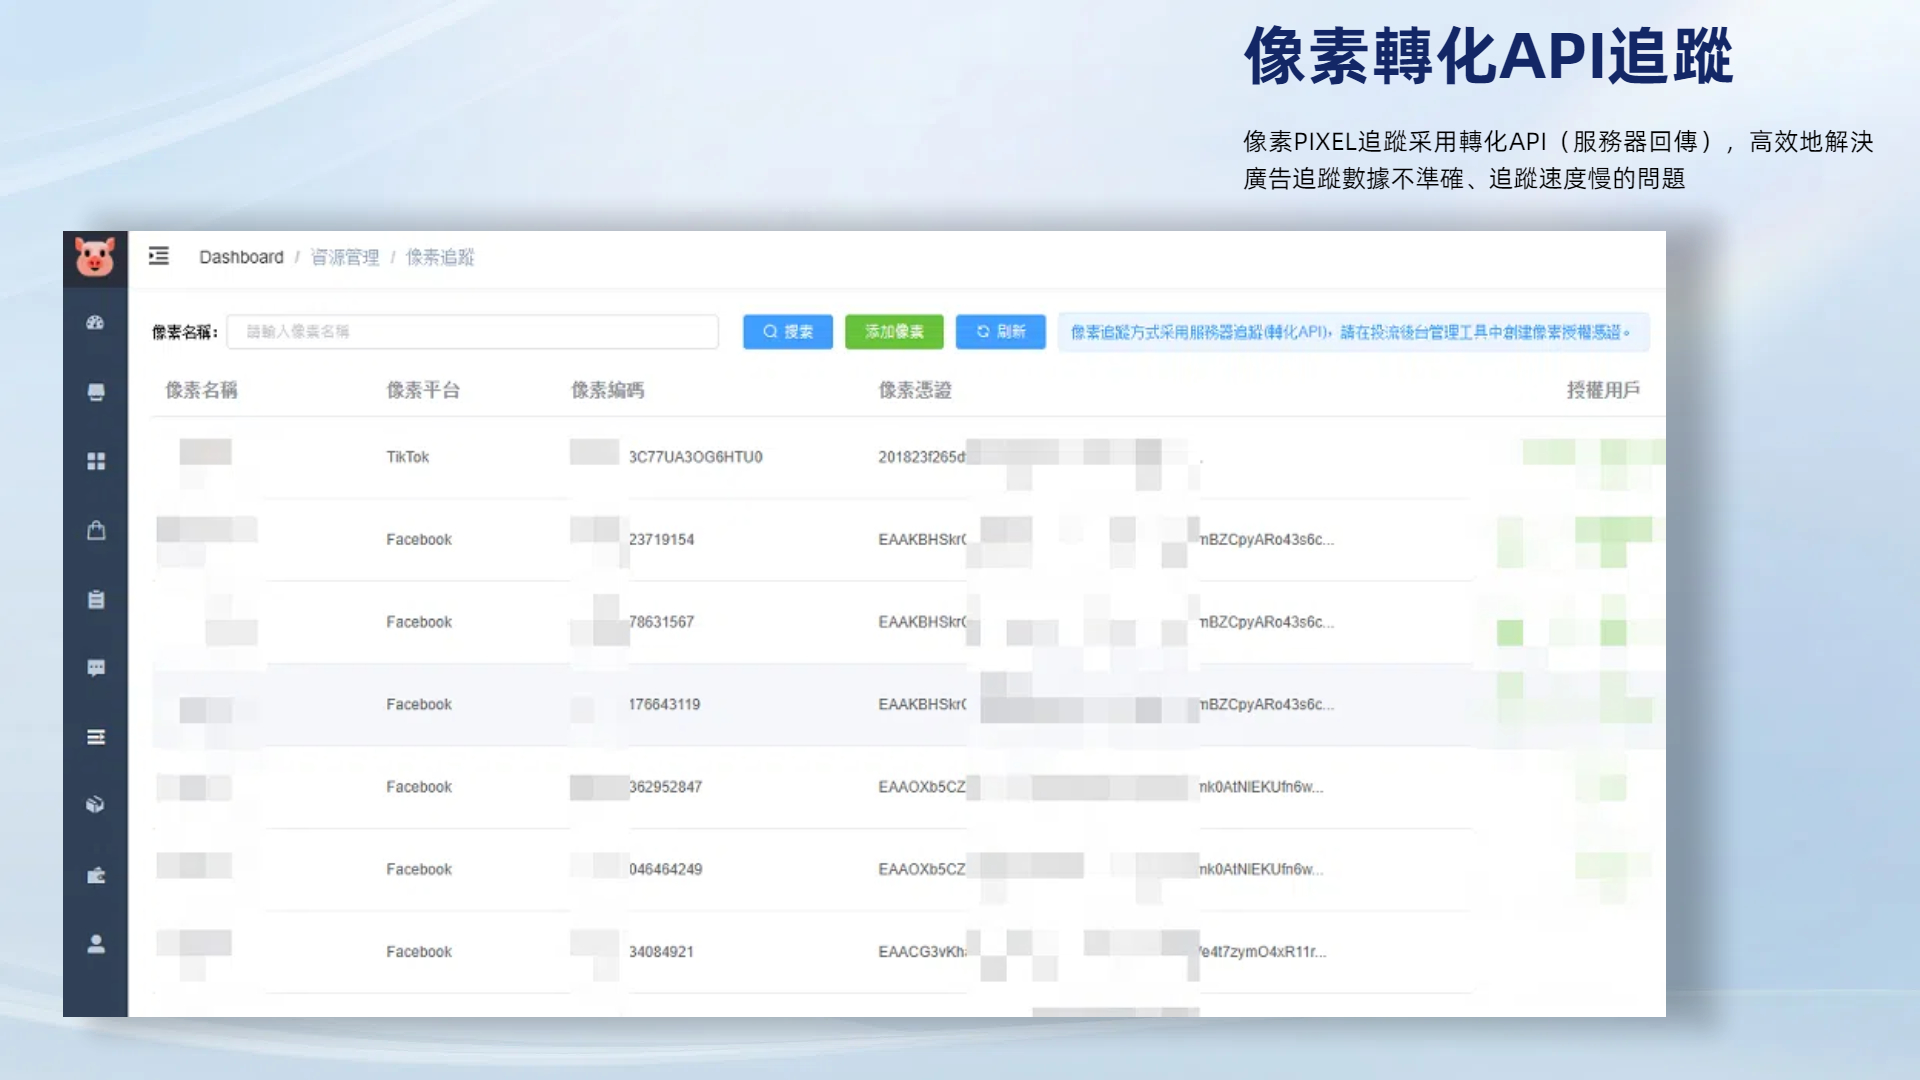Click Facebook in the 34084921 row
The height and width of the screenshot is (1080, 1920).
(x=419, y=952)
